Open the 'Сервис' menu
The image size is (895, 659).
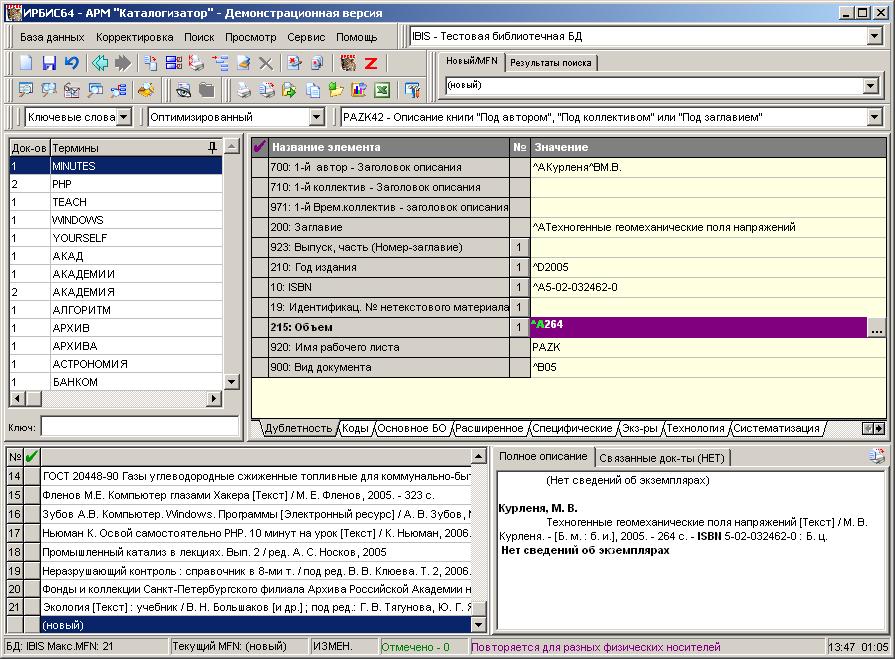pos(305,36)
